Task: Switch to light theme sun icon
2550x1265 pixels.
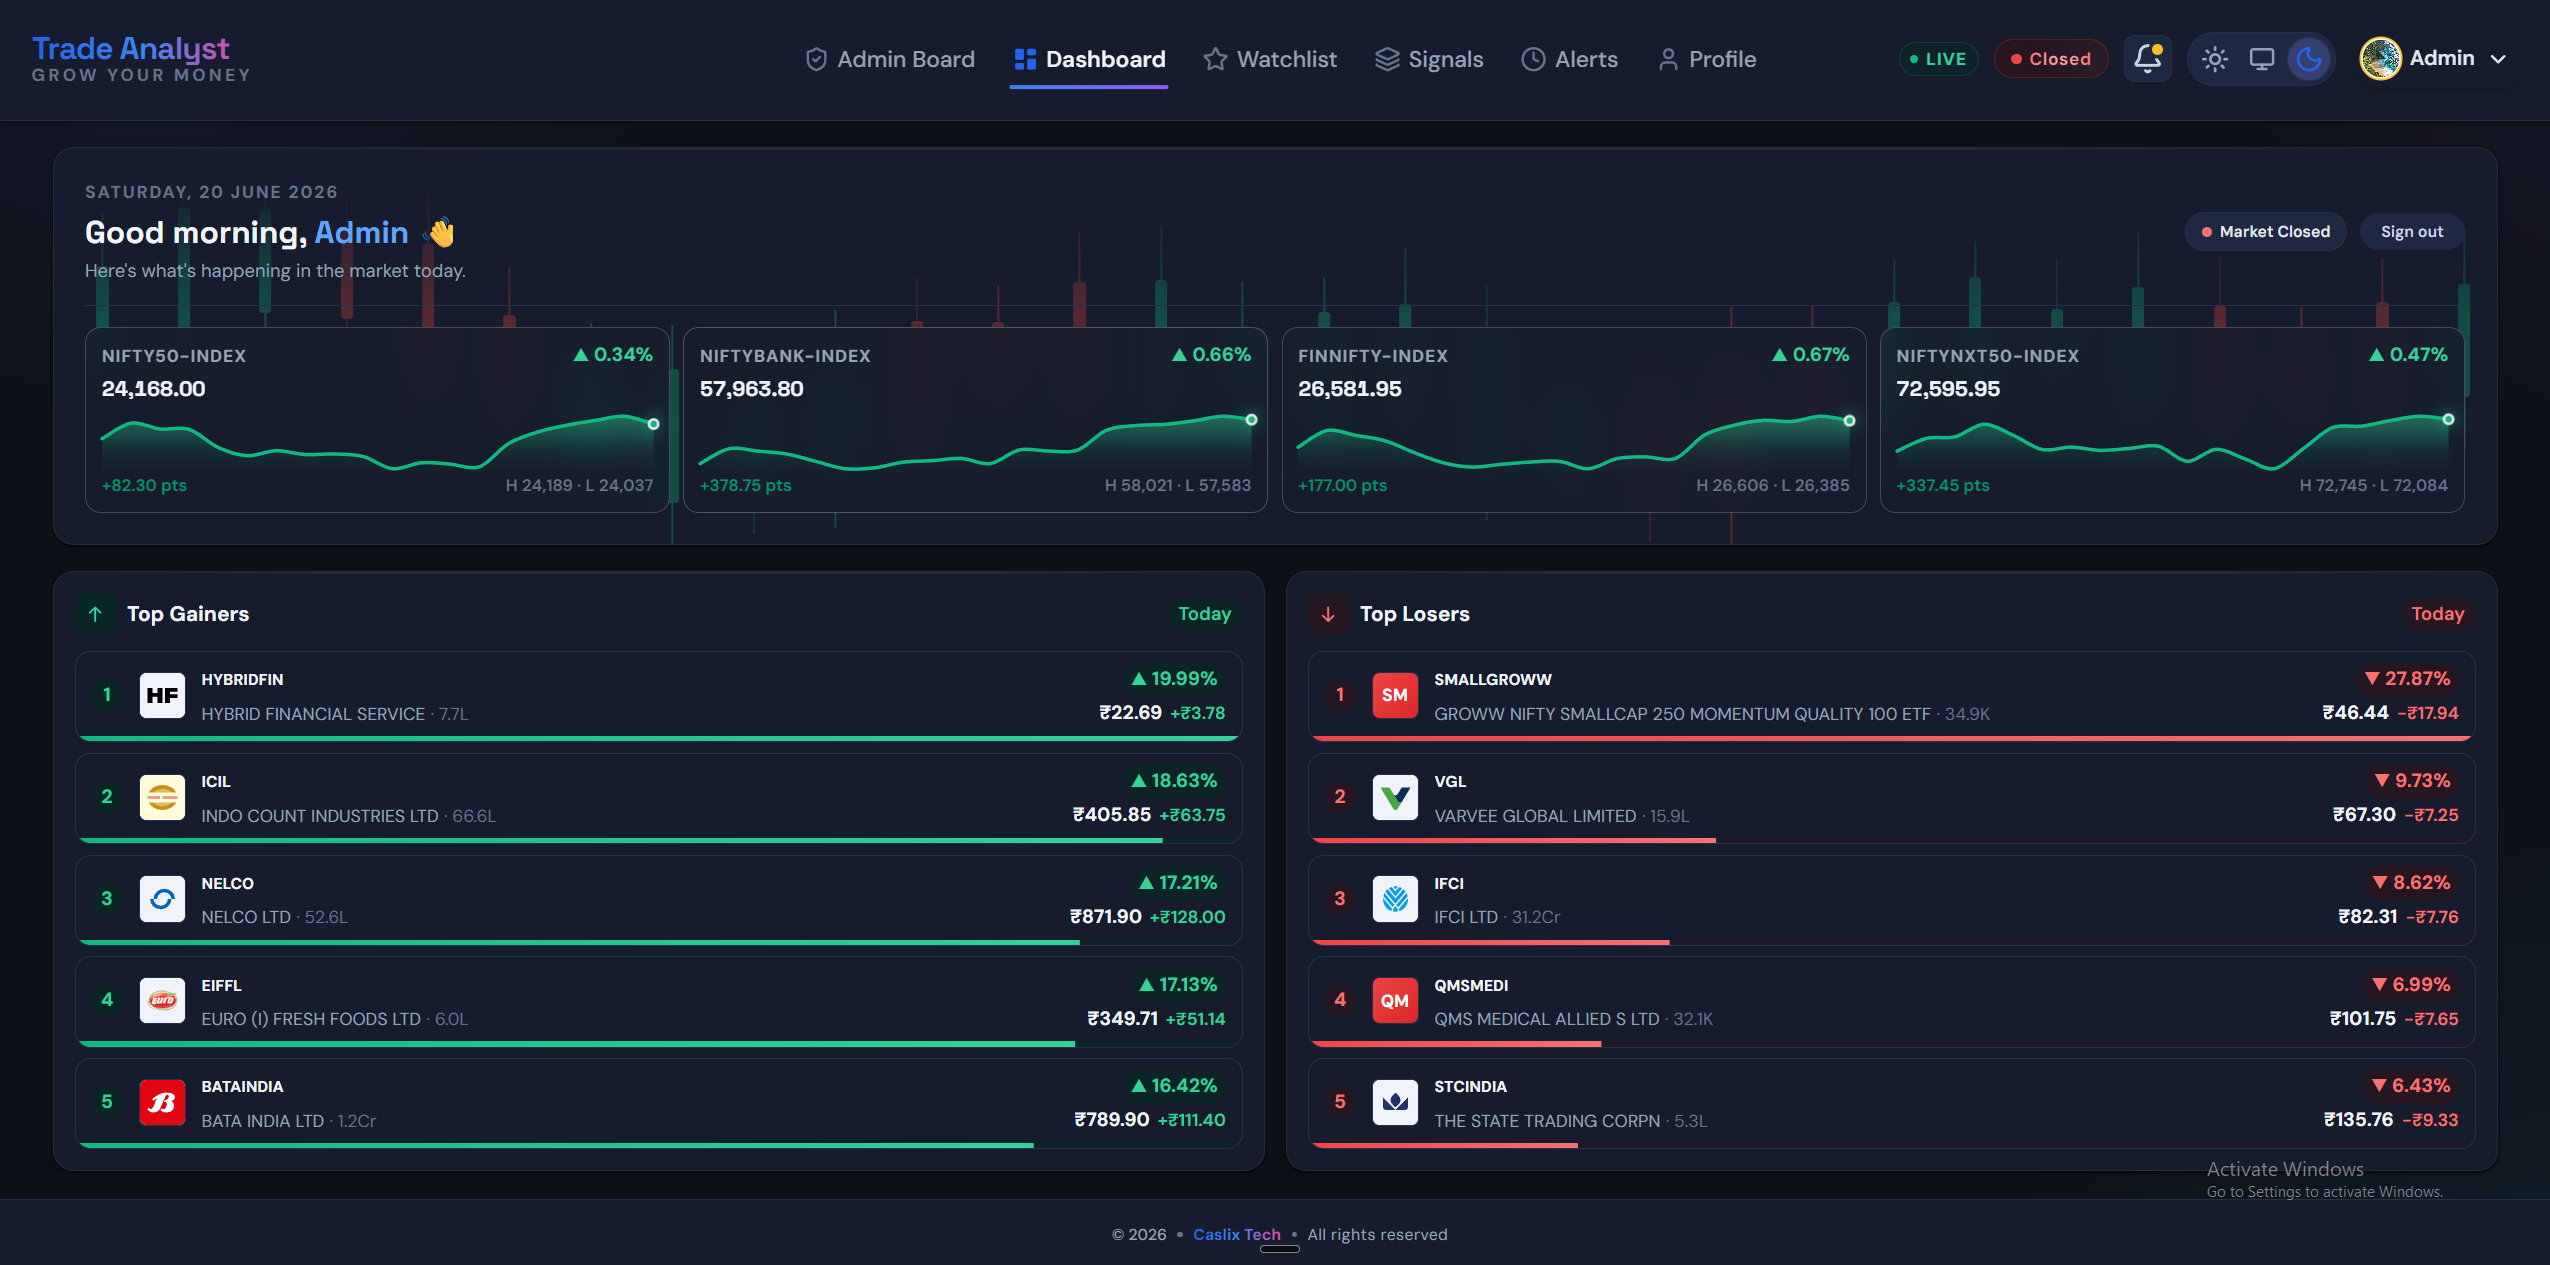Action: (x=2215, y=59)
